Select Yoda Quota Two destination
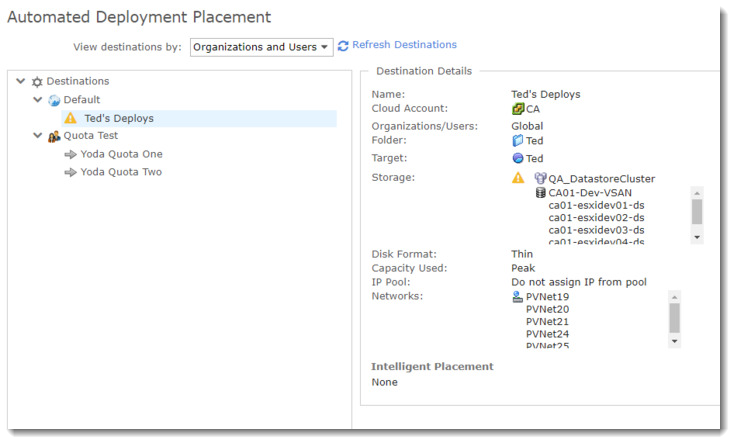 click(121, 172)
